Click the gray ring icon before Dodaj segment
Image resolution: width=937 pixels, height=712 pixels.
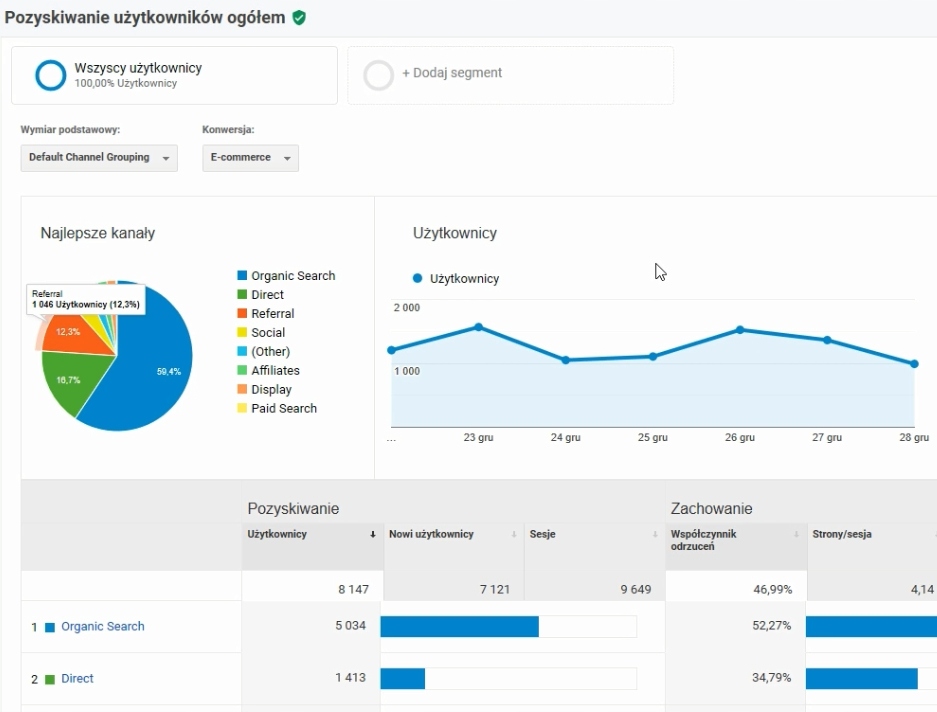379,75
